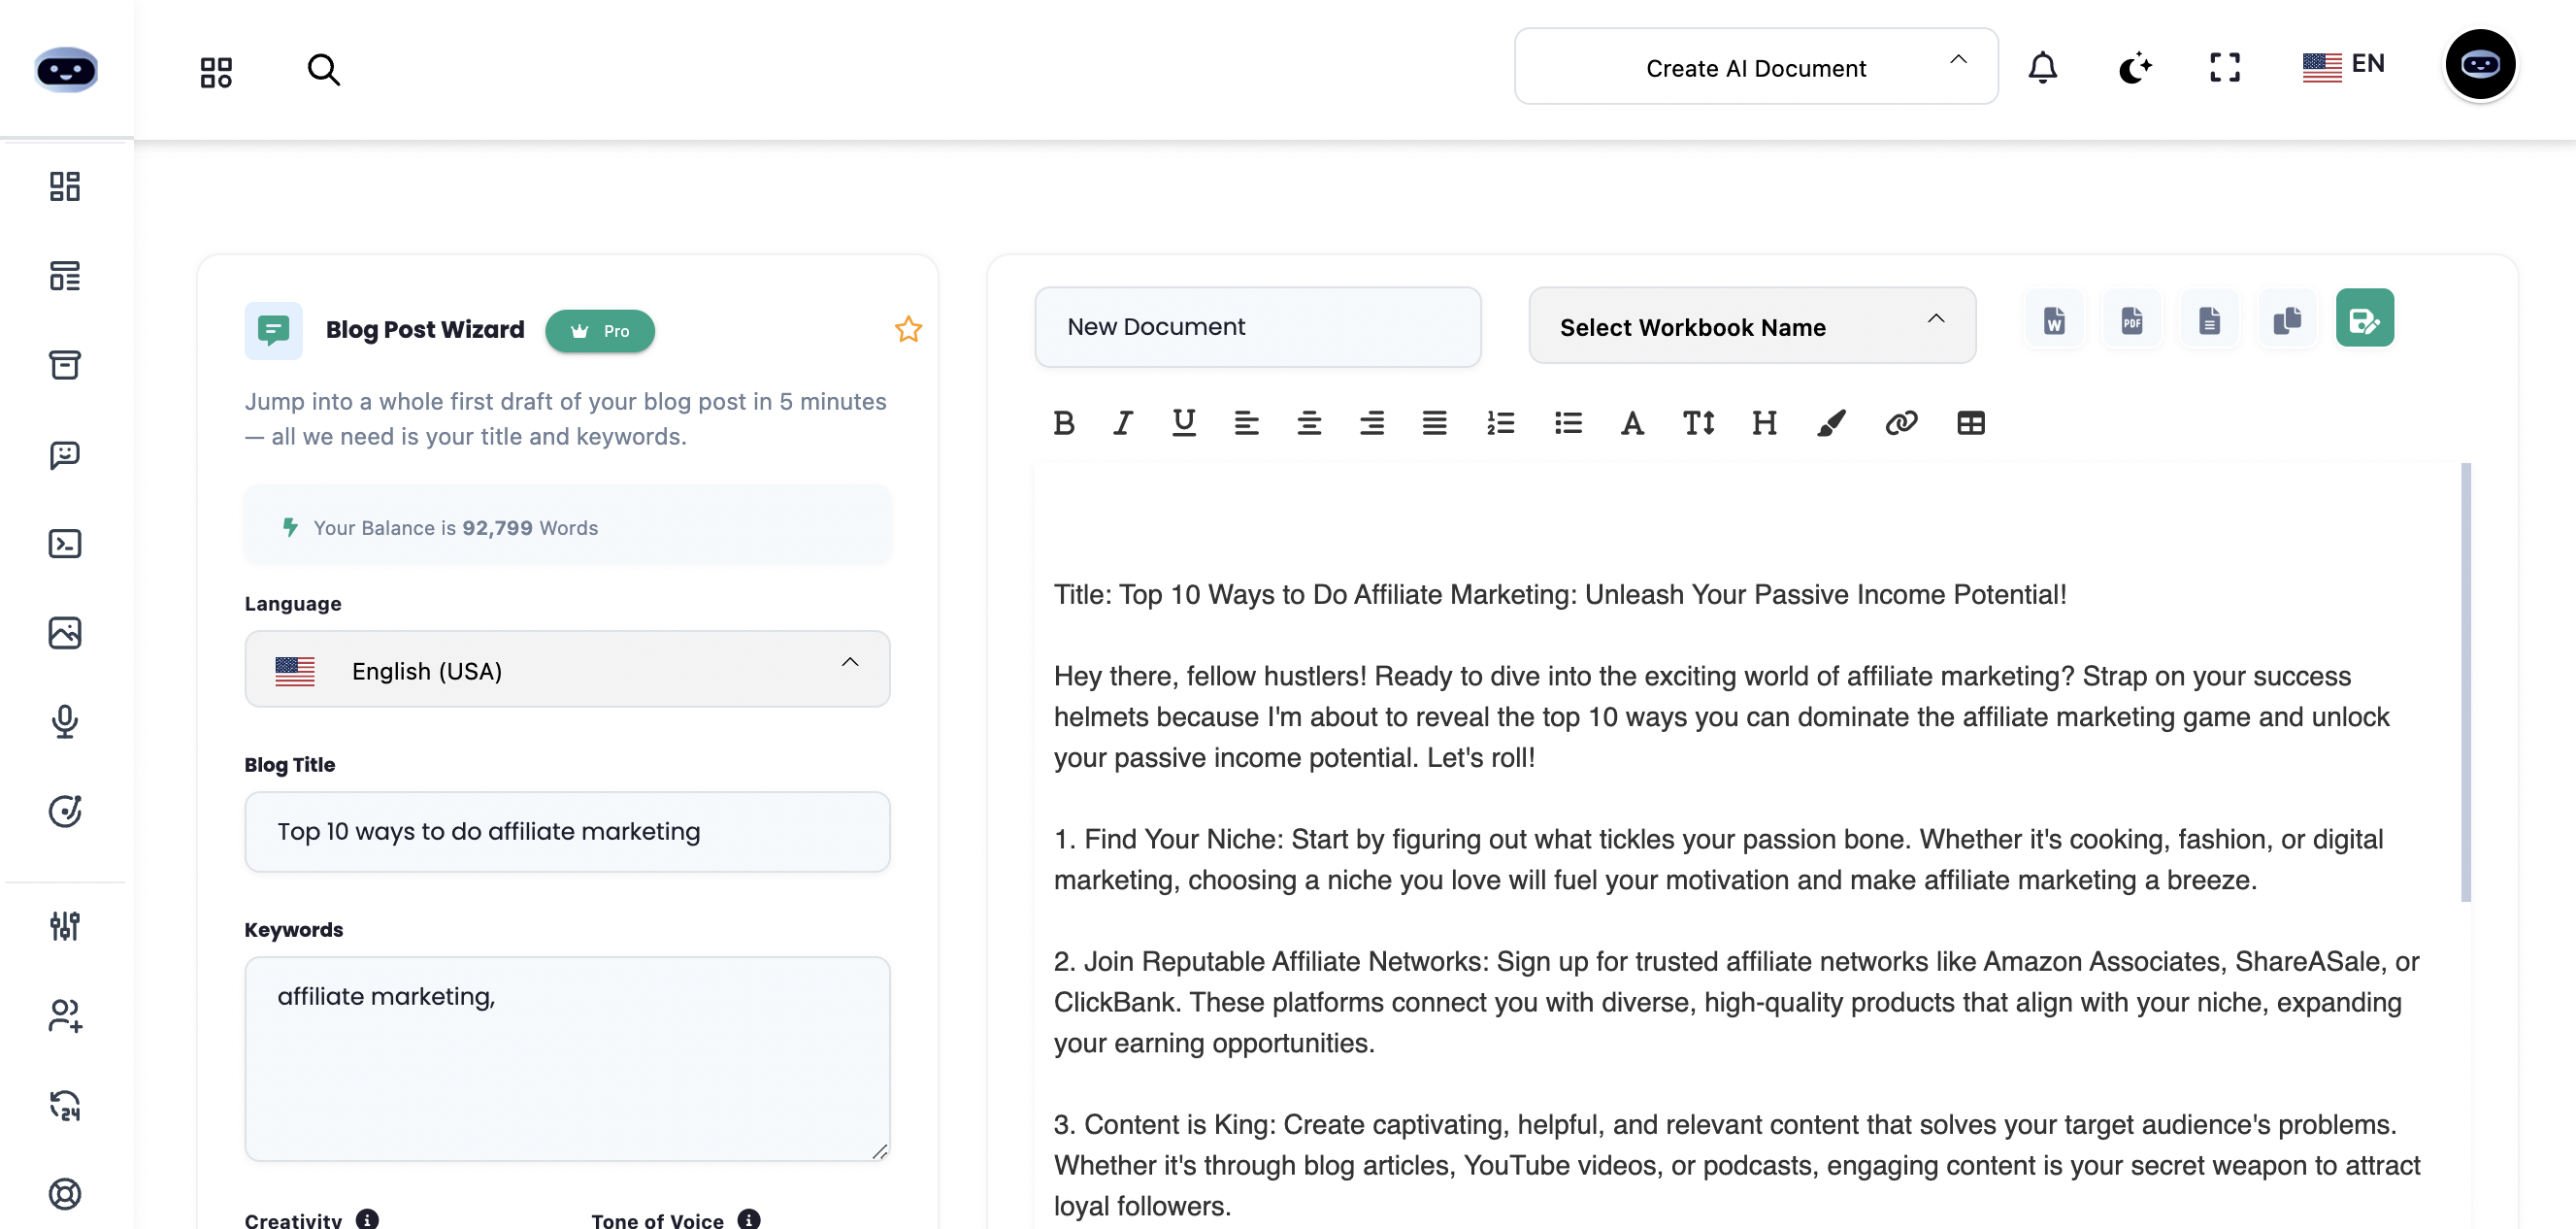Image resolution: width=2576 pixels, height=1229 pixels.
Task: Export the document as PDF
Action: (2131, 320)
